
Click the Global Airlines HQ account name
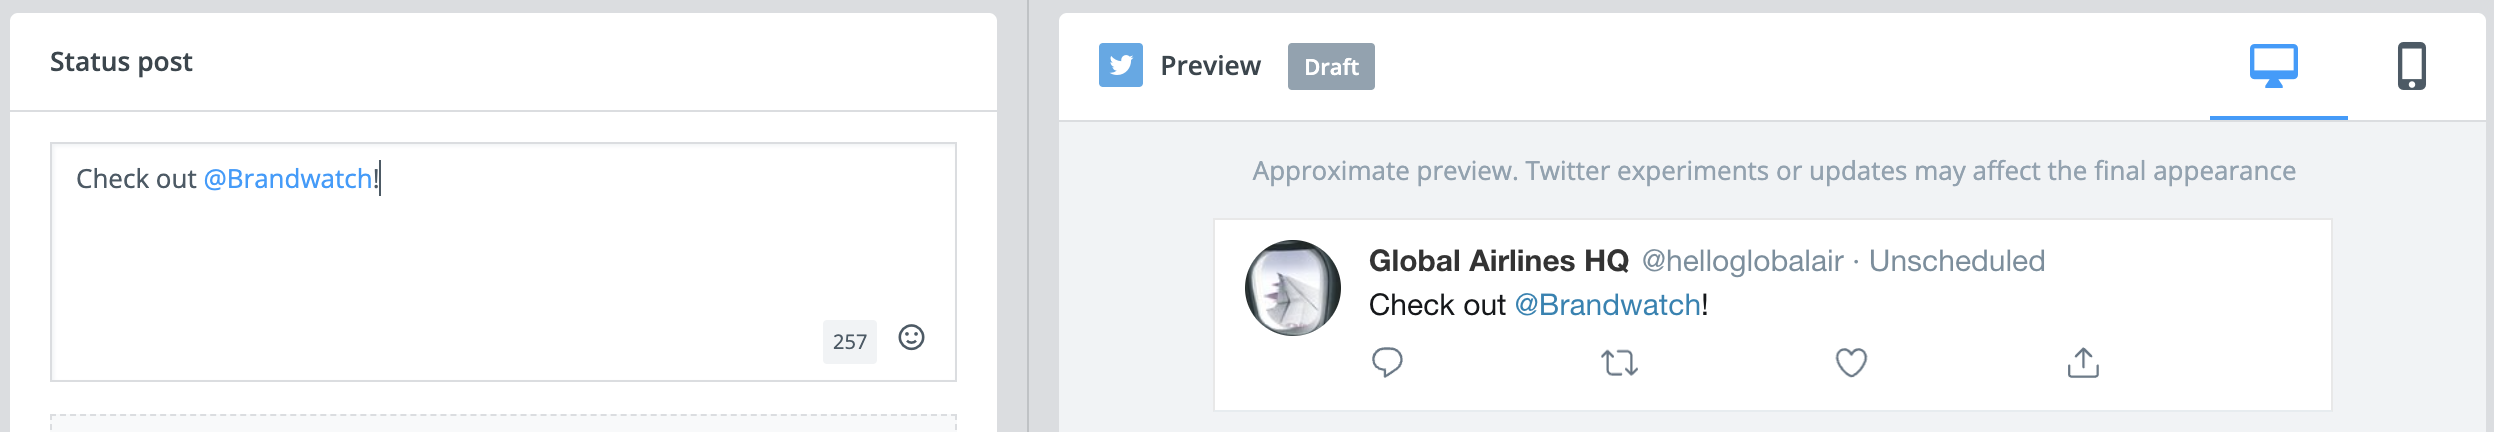pos(1498,261)
